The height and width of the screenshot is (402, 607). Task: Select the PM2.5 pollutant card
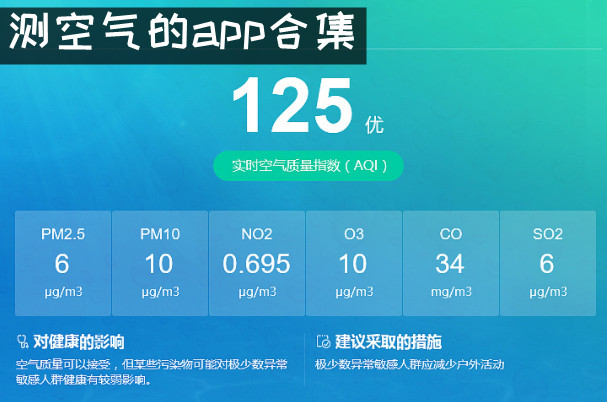(63, 263)
